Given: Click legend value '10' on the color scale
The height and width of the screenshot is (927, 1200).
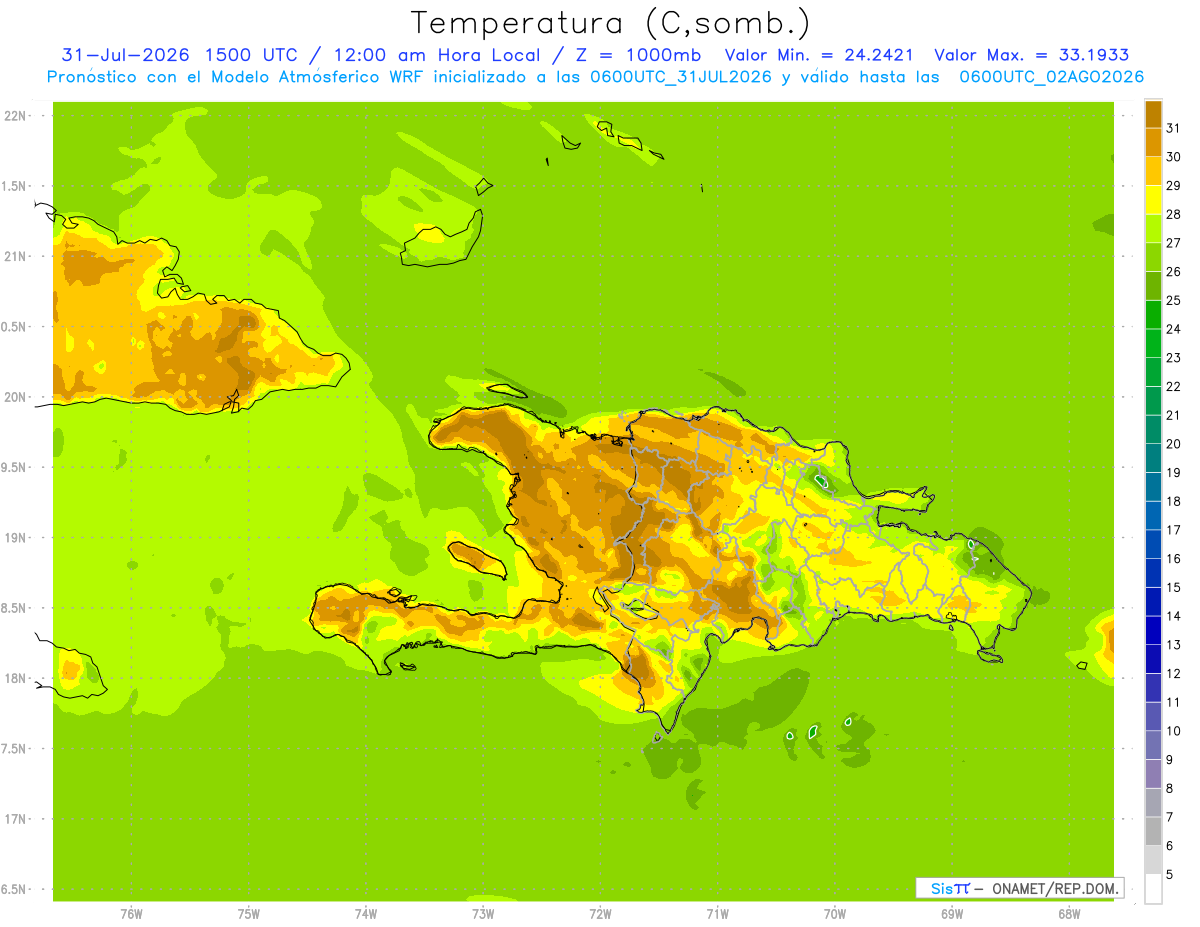Looking at the screenshot, I should click(x=1173, y=731).
